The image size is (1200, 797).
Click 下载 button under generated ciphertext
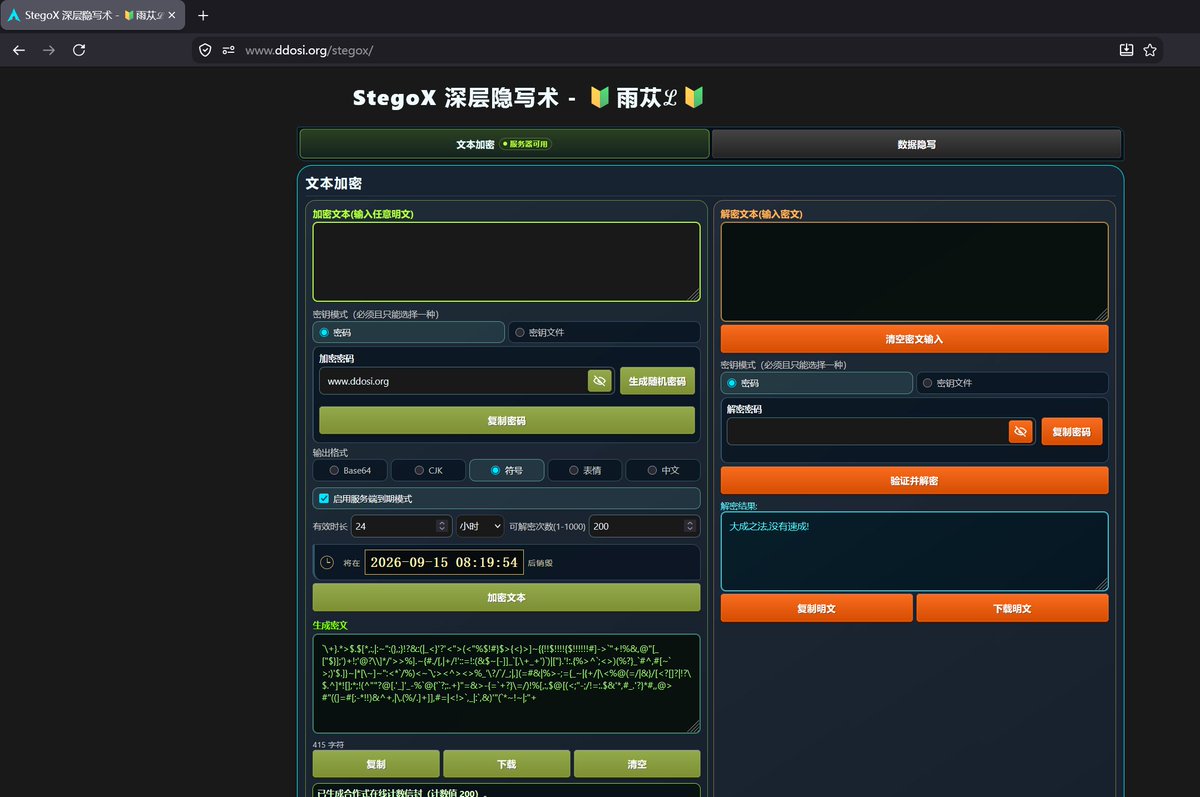[506, 764]
